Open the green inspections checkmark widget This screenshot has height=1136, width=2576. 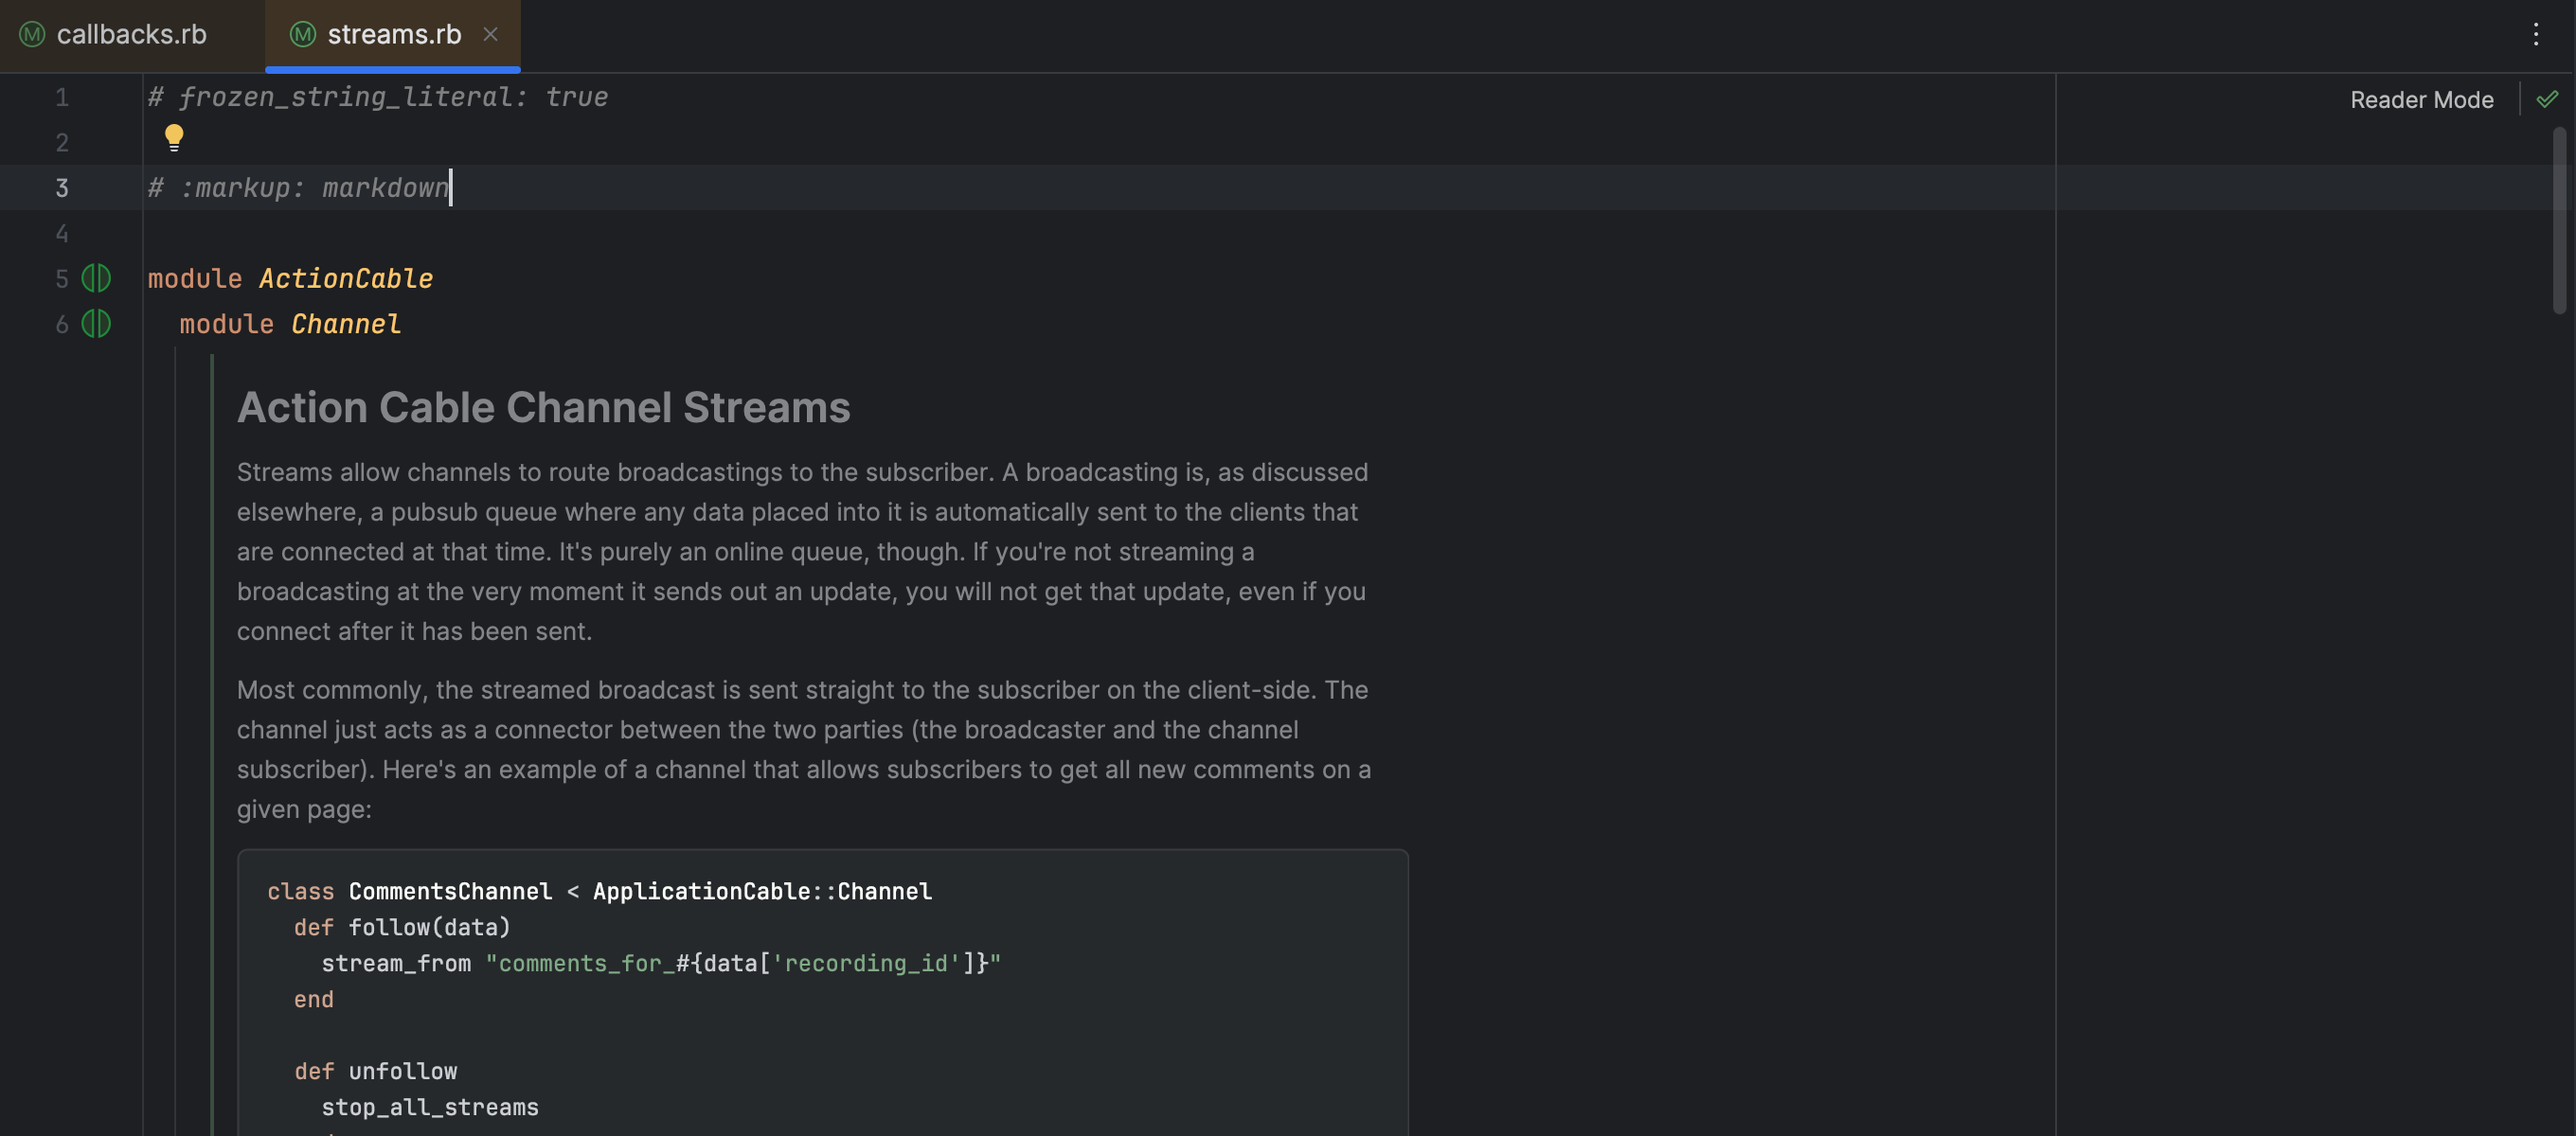2547,99
